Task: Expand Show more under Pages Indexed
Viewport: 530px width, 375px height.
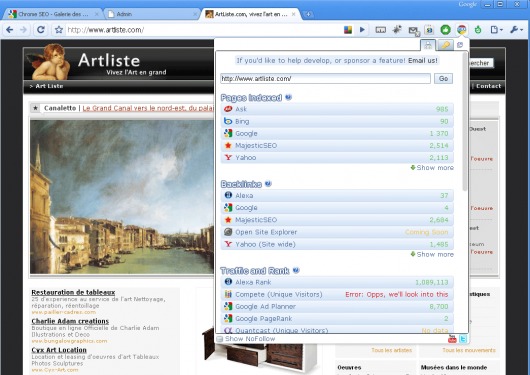Action: pos(432,168)
